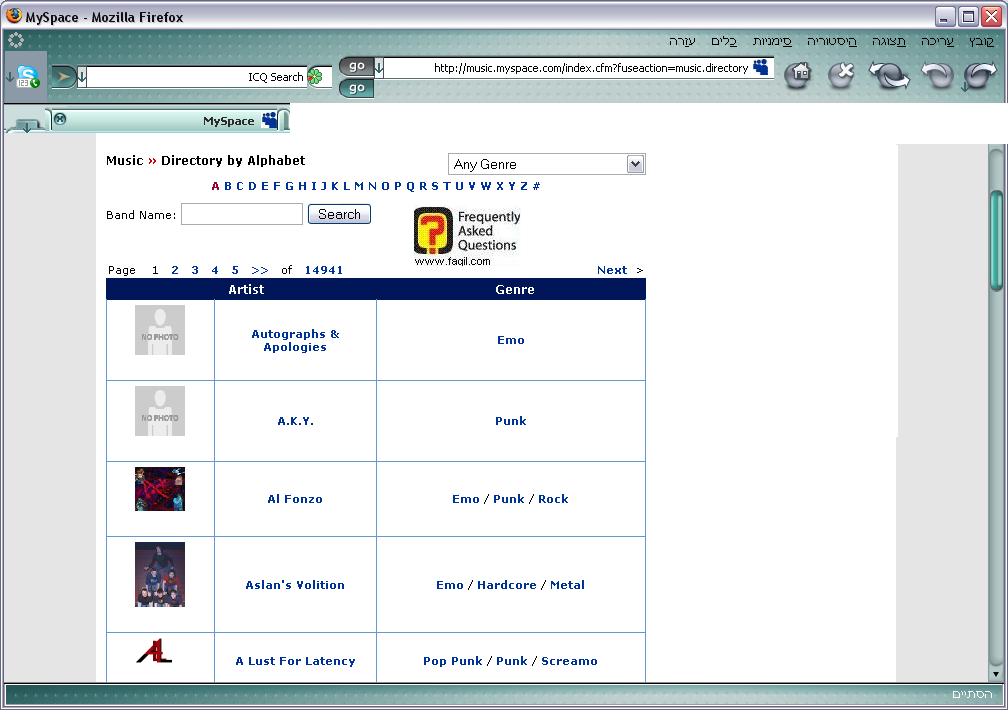Click the right-pointing curved arrow navigation button
Screen dimensions: 1008x710
tap(981, 76)
